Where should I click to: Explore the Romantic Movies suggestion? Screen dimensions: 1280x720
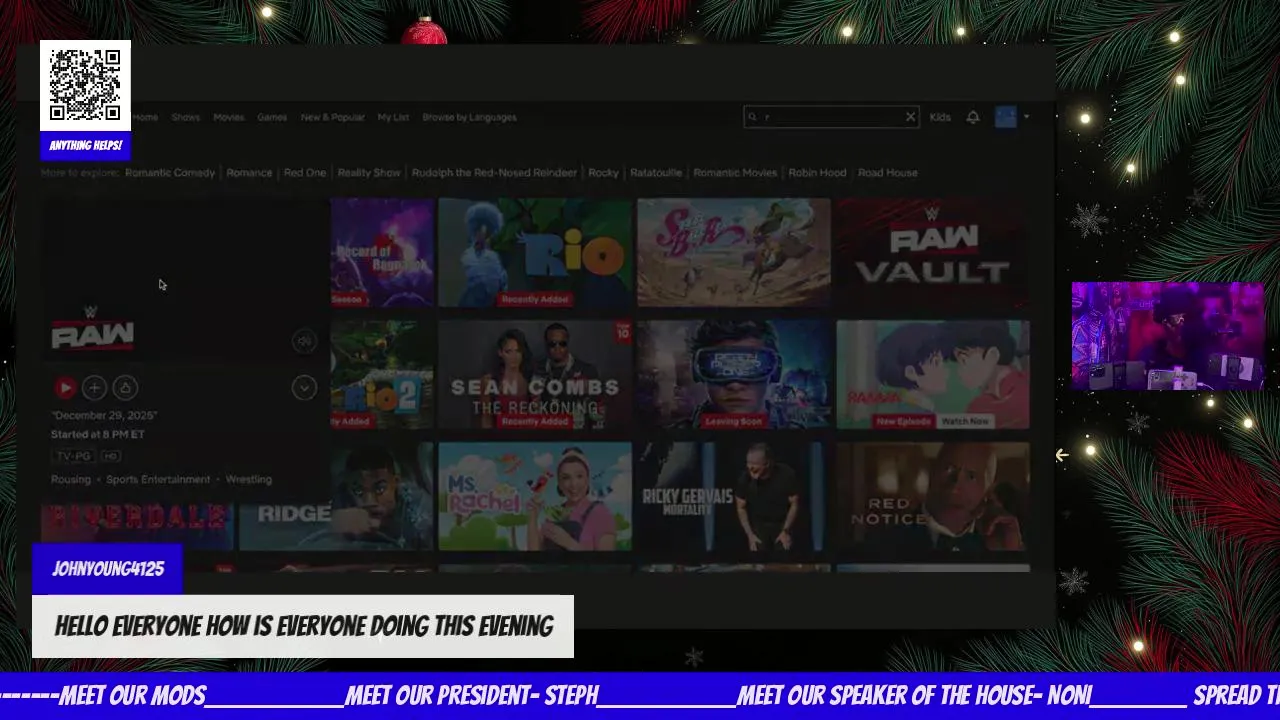click(735, 173)
